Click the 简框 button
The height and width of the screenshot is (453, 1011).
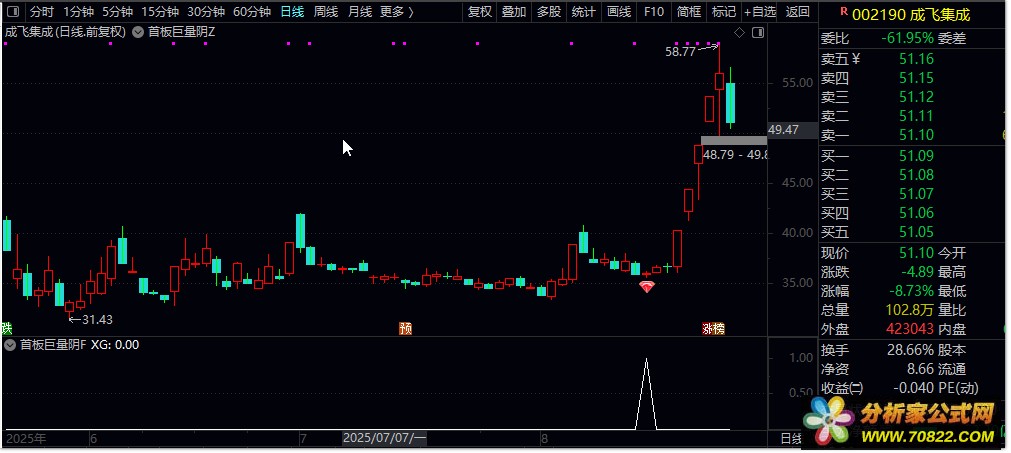click(689, 12)
